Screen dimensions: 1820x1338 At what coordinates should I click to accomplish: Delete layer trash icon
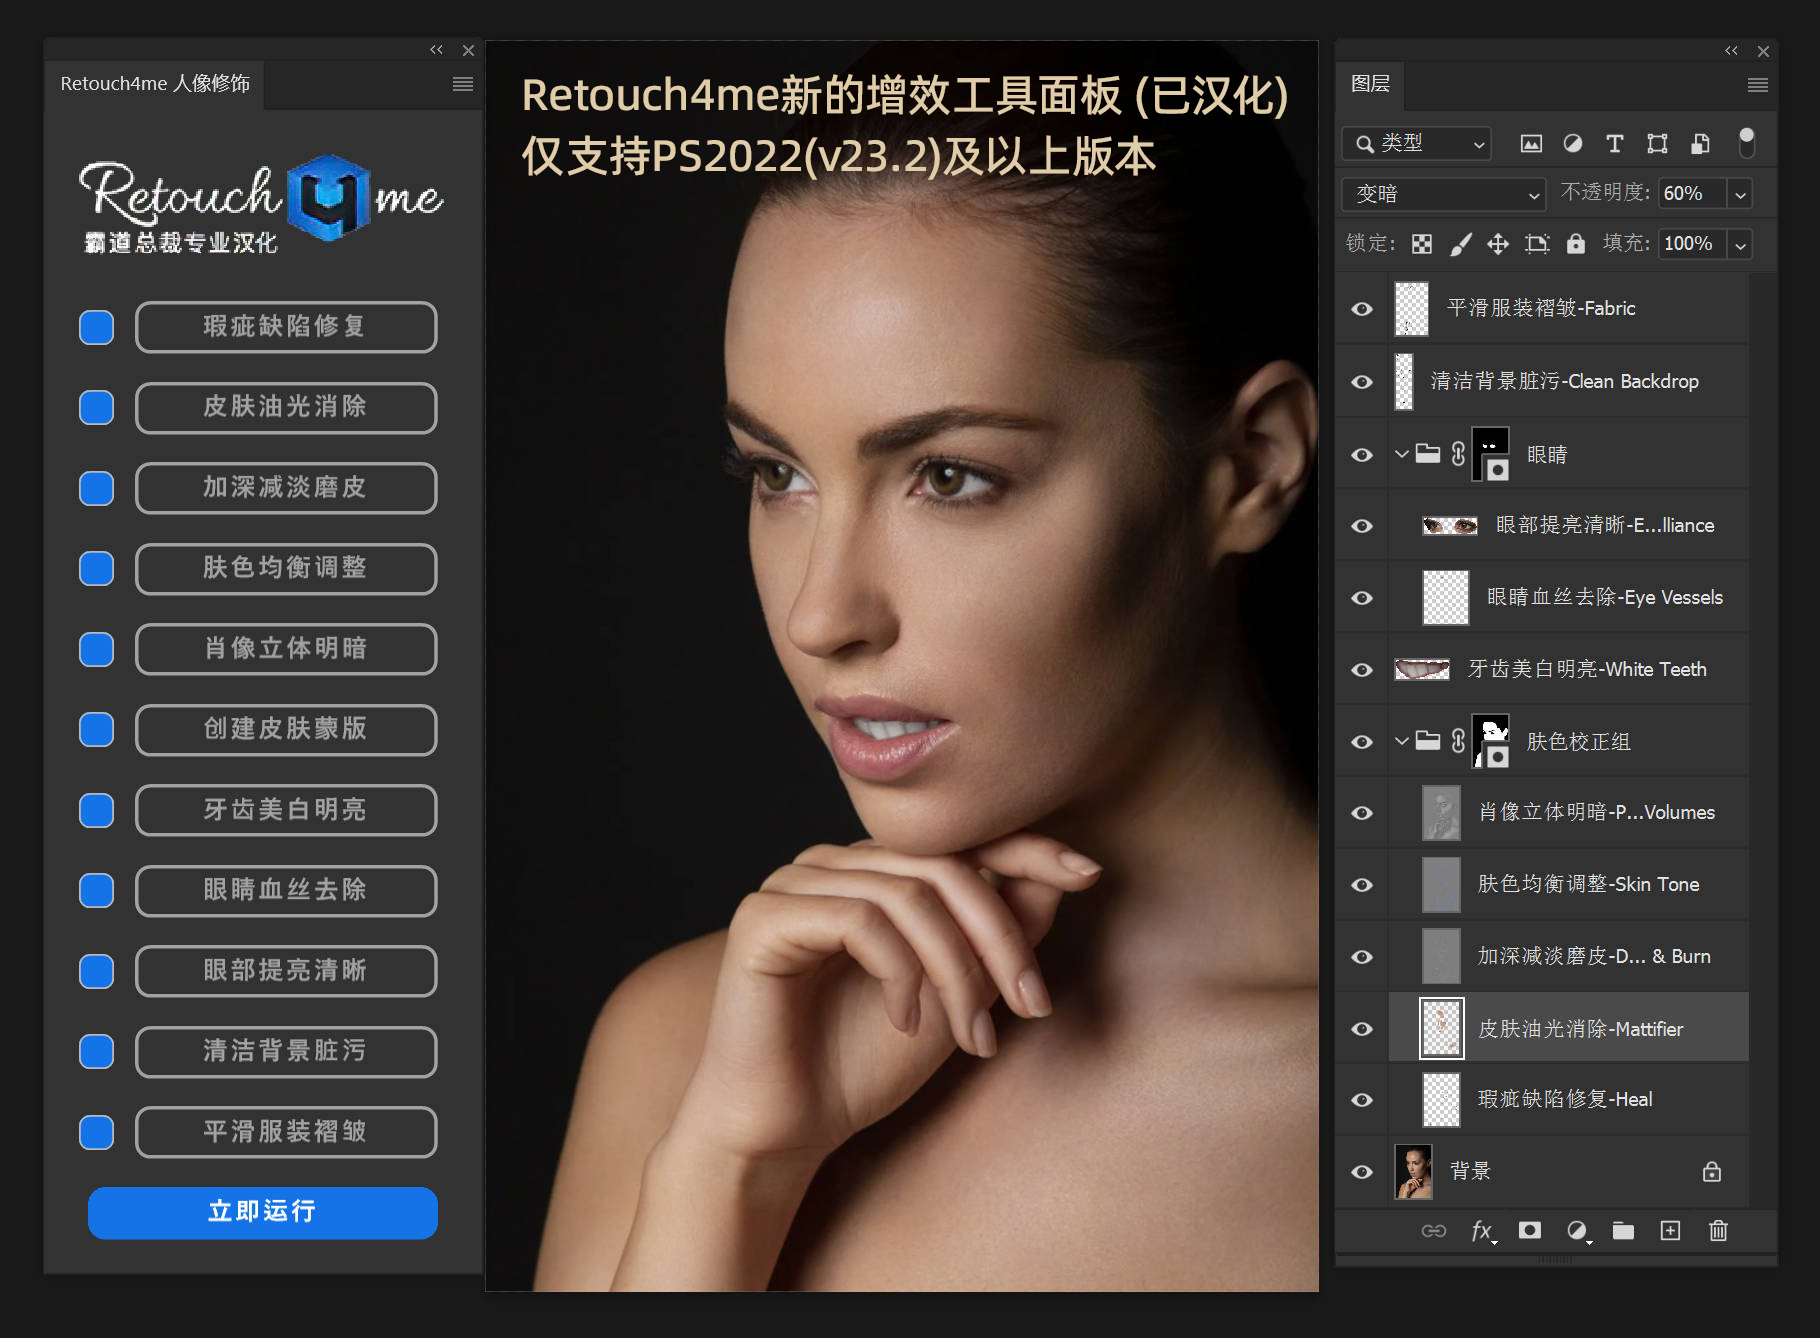1718,1231
